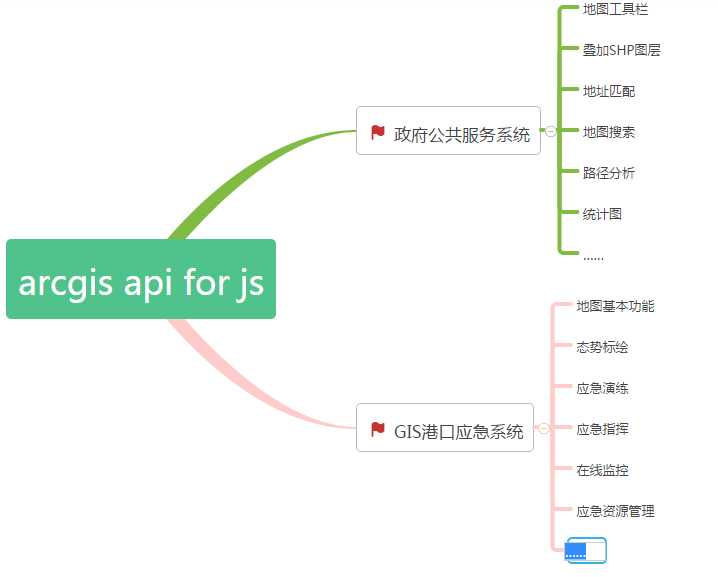Select the central node arcgis api for js

[x=141, y=279]
